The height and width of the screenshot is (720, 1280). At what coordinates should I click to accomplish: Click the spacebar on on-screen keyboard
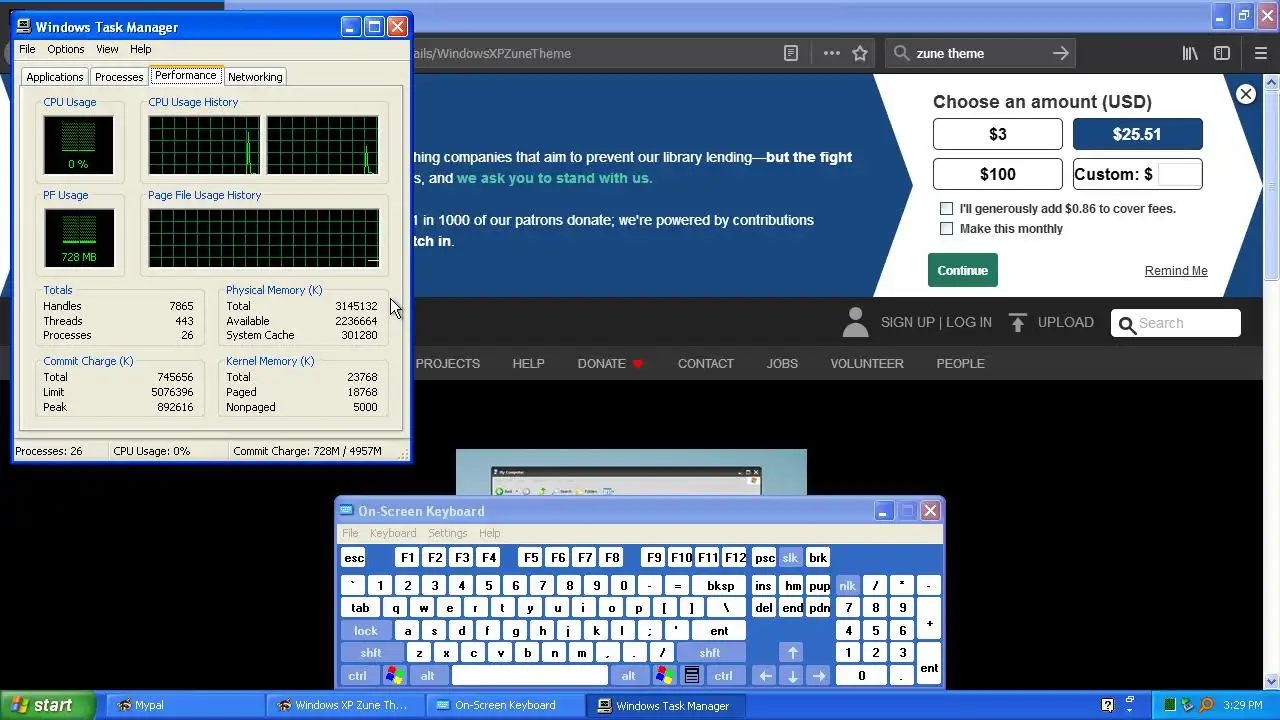(x=530, y=676)
